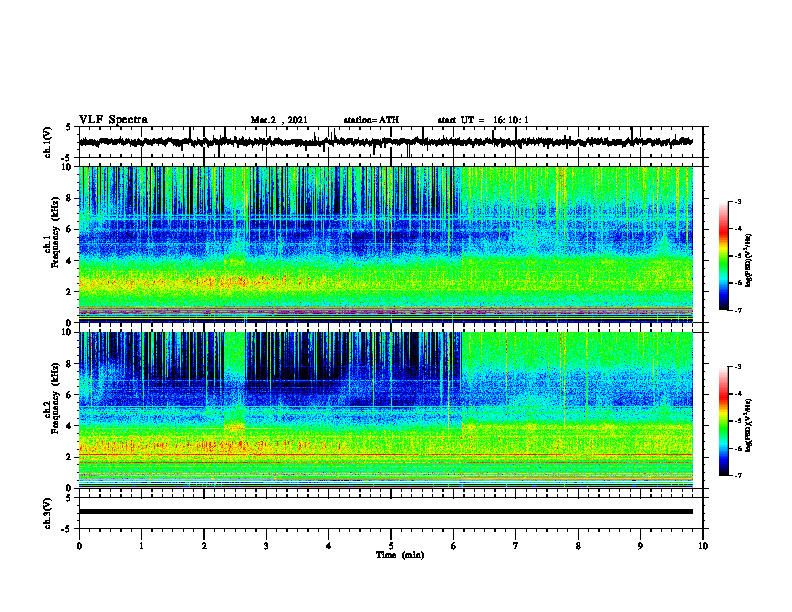Click the "ch.3(V)" bottom axis label
Viewport: 792px width, 612px height.
48,513
